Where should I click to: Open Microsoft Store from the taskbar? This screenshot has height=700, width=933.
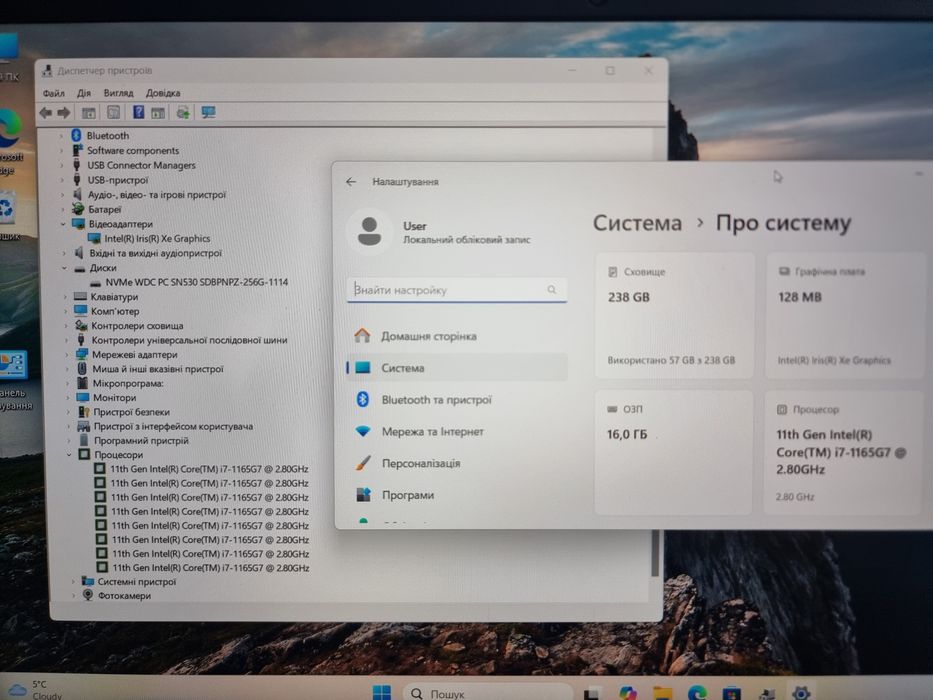[x=731, y=693]
